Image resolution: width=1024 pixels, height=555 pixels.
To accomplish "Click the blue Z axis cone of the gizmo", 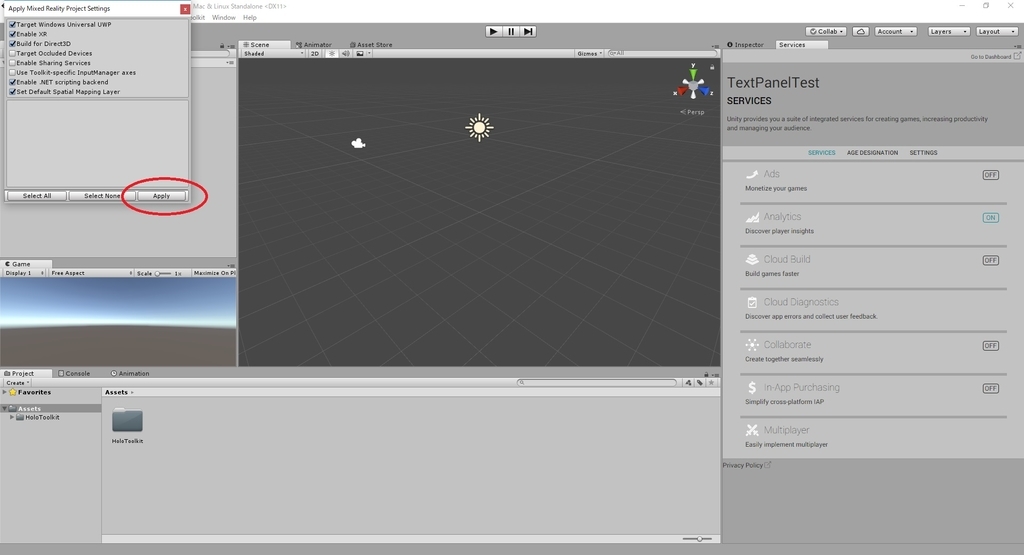I will click(705, 91).
